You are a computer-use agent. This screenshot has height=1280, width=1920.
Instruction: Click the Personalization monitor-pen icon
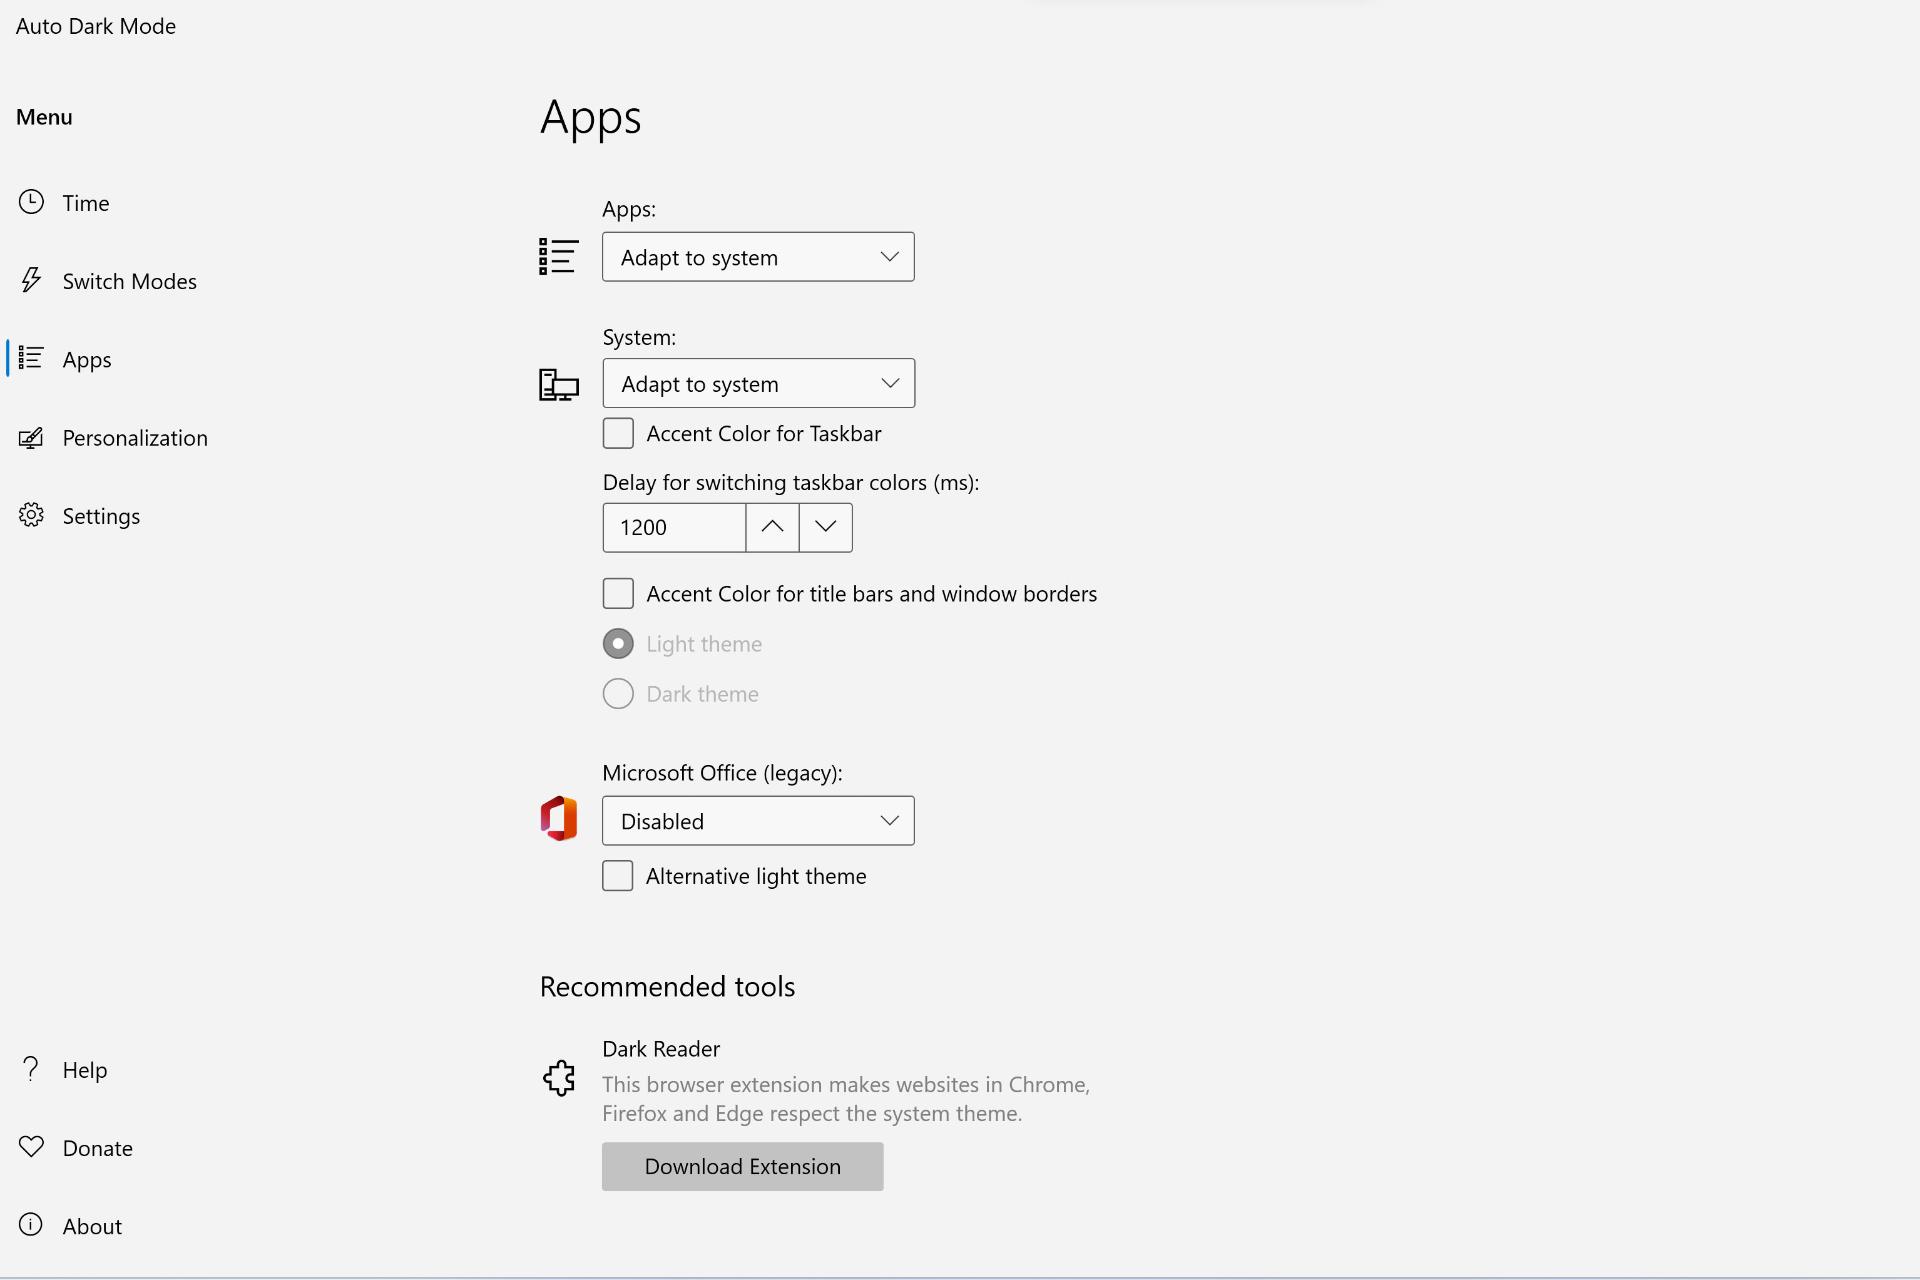tap(31, 437)
